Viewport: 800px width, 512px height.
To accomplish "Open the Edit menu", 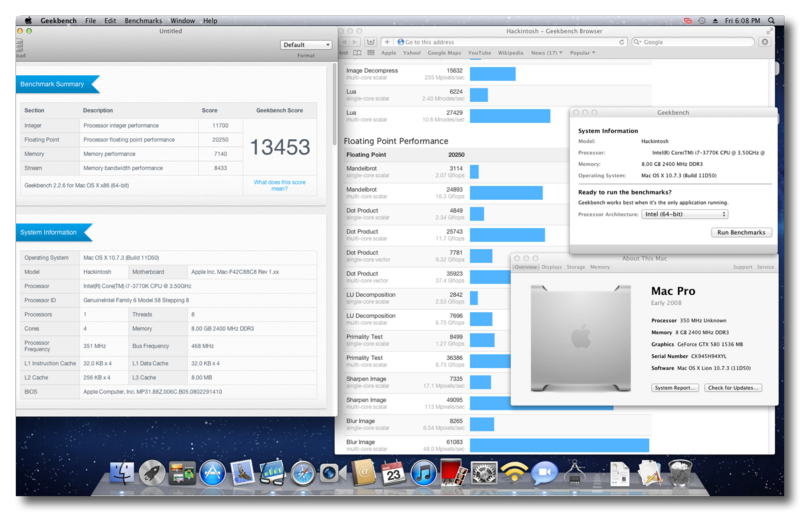I will pos(110,20).
